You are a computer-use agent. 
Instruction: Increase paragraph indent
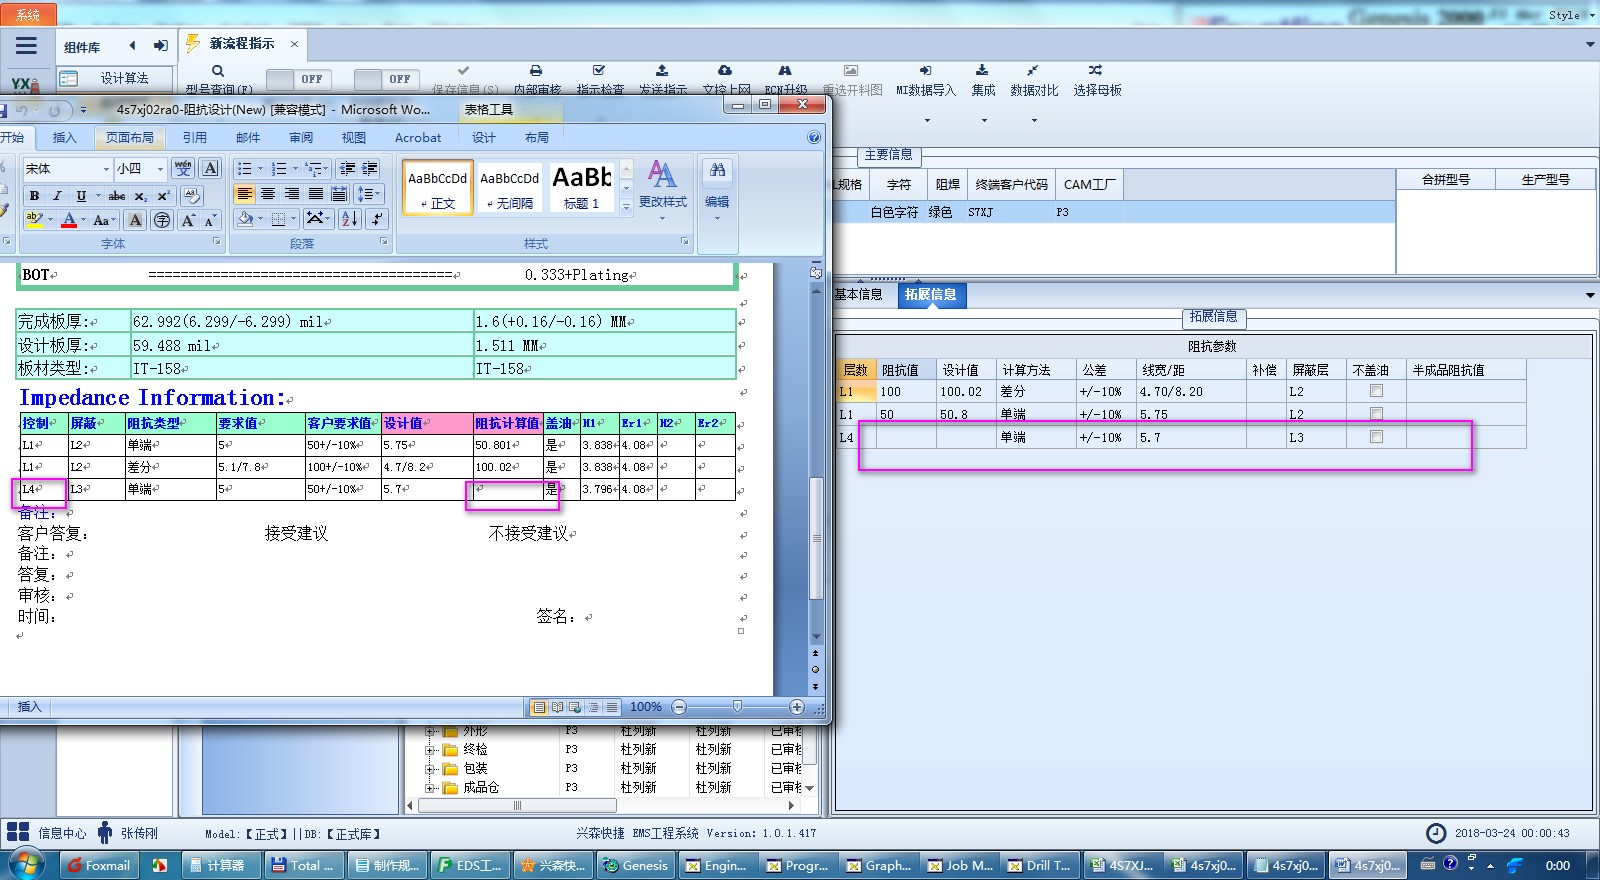(370, 168)
